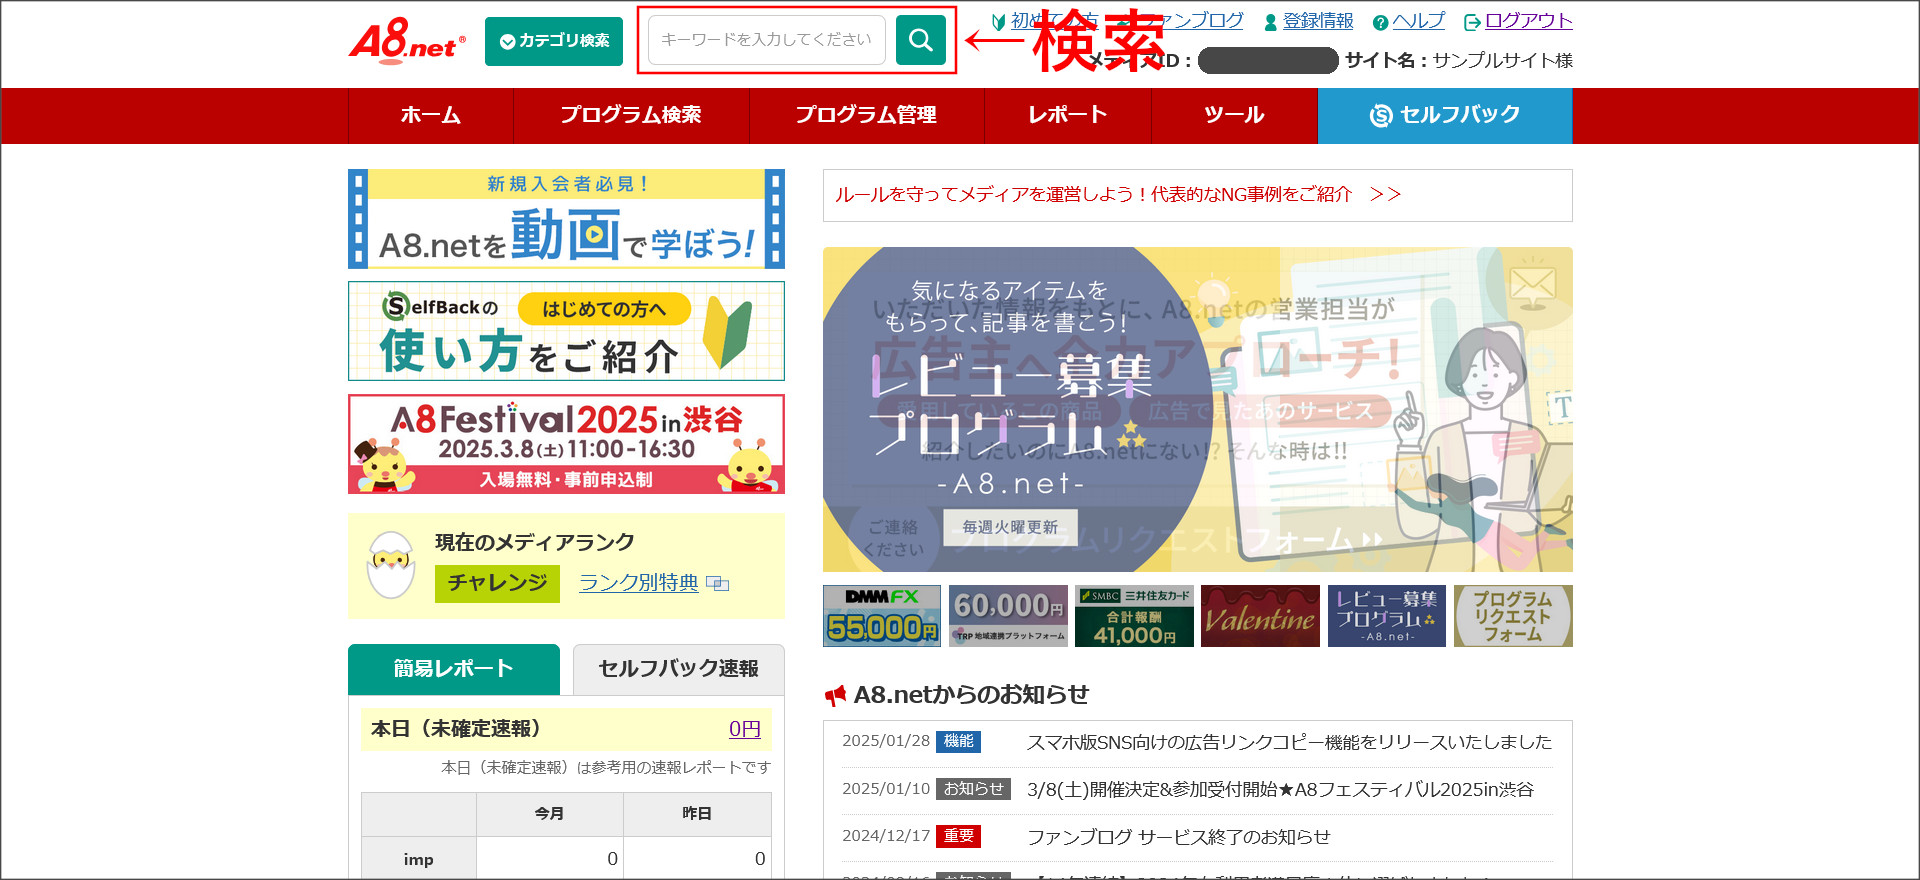1920x880 pixels.
Task: Select the Valentine thumbnail
Action: [1260, 616]
